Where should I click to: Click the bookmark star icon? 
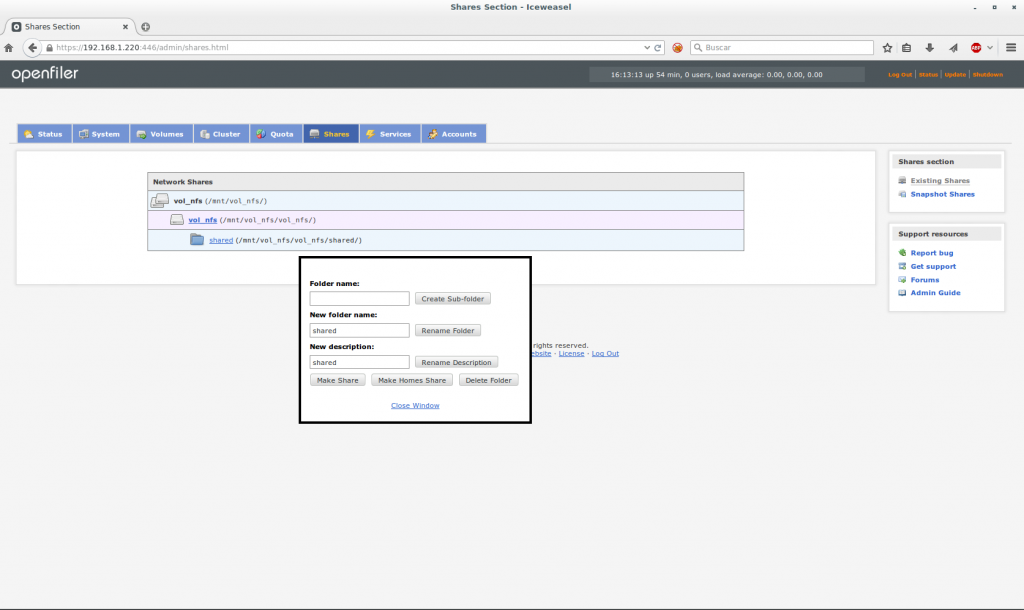(886, 47)
